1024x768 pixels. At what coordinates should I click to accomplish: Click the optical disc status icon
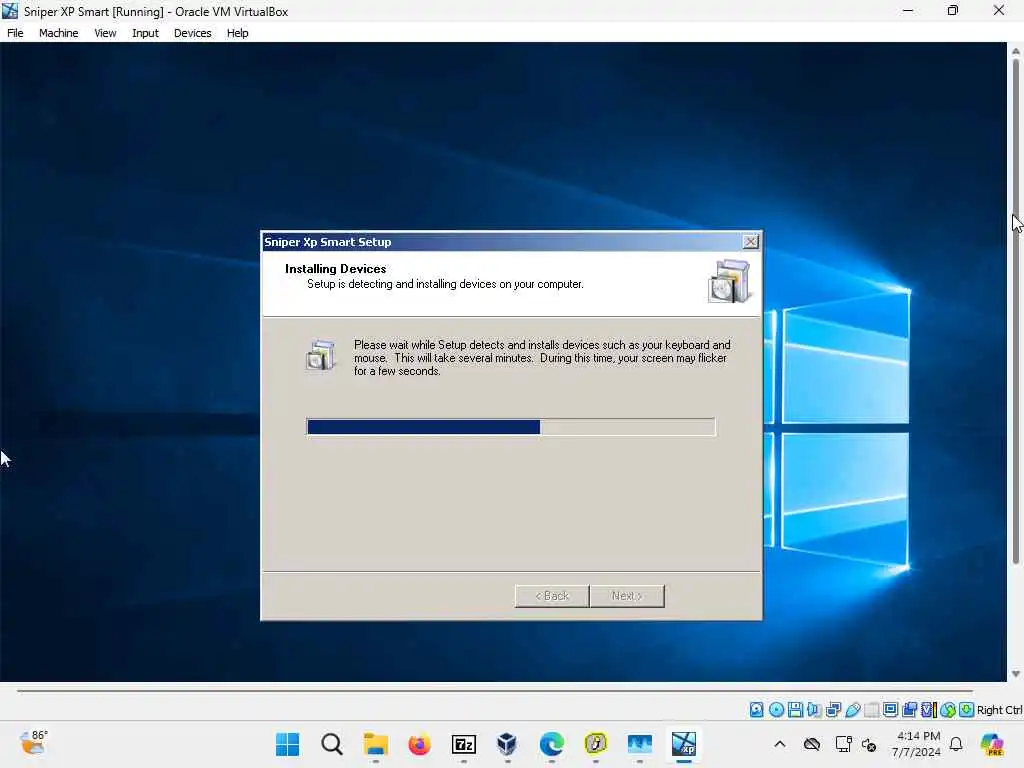coord(776,710)
